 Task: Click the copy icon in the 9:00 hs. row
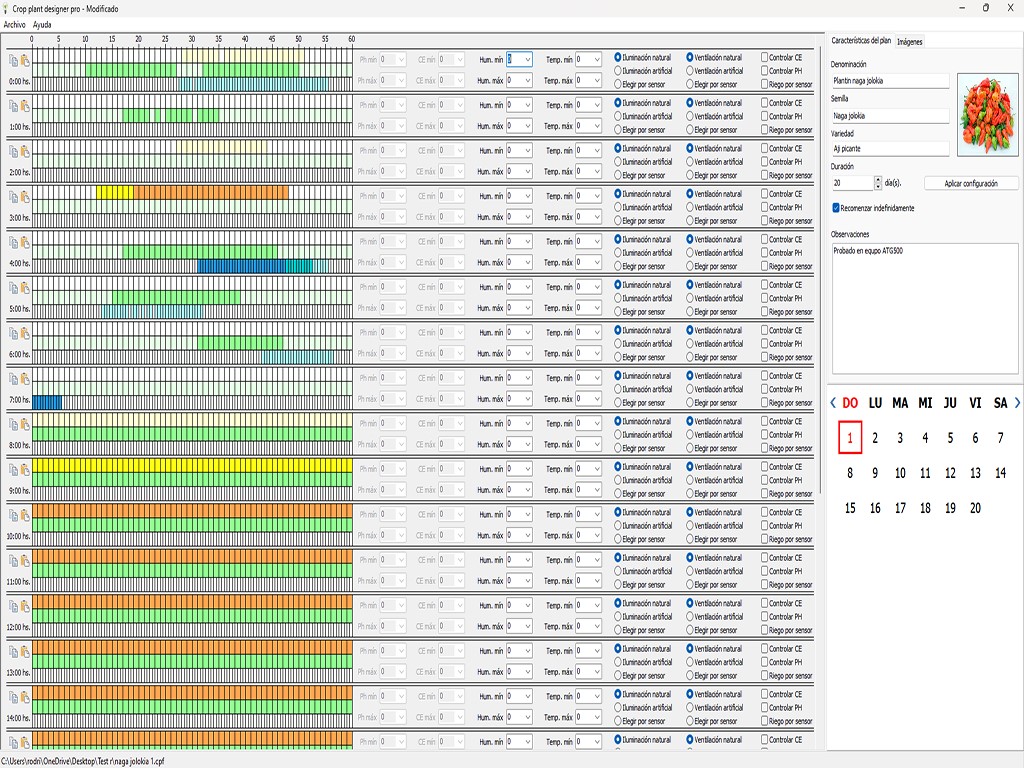point(13,469)
